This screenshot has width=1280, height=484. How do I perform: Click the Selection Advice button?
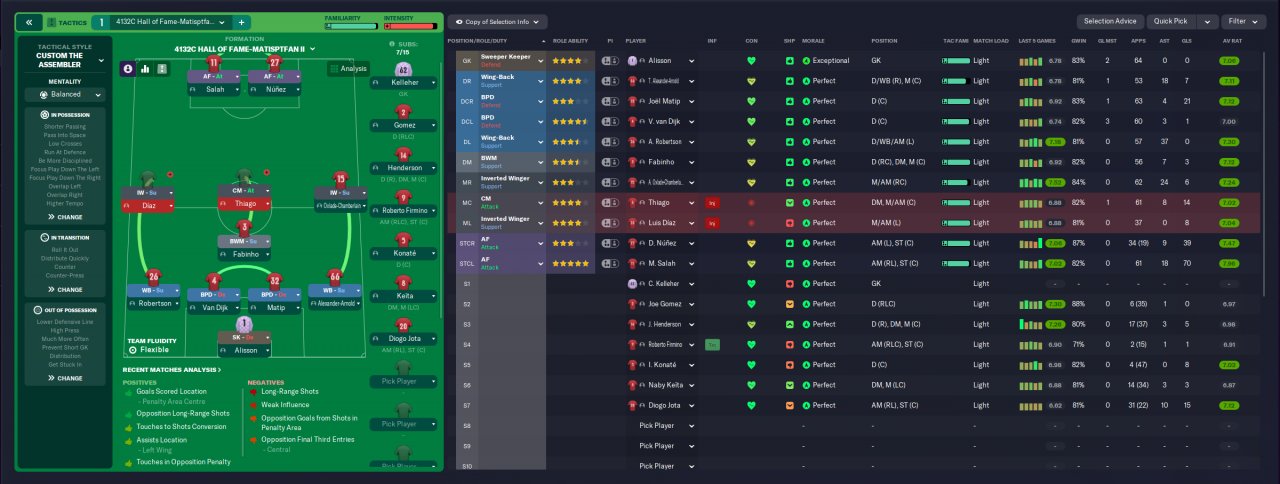(x=1110, y=21)
